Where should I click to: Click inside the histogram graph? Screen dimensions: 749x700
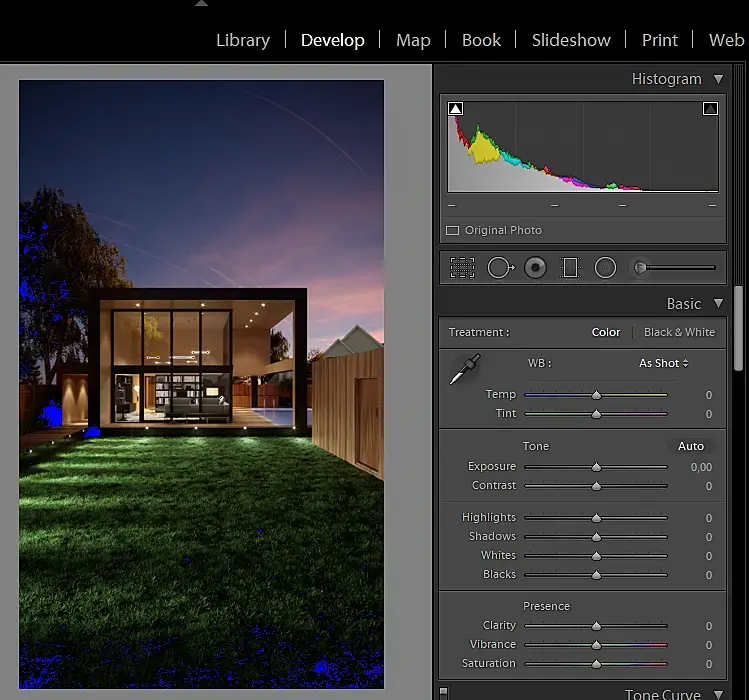pyautogui.click(x=583, y=146)
